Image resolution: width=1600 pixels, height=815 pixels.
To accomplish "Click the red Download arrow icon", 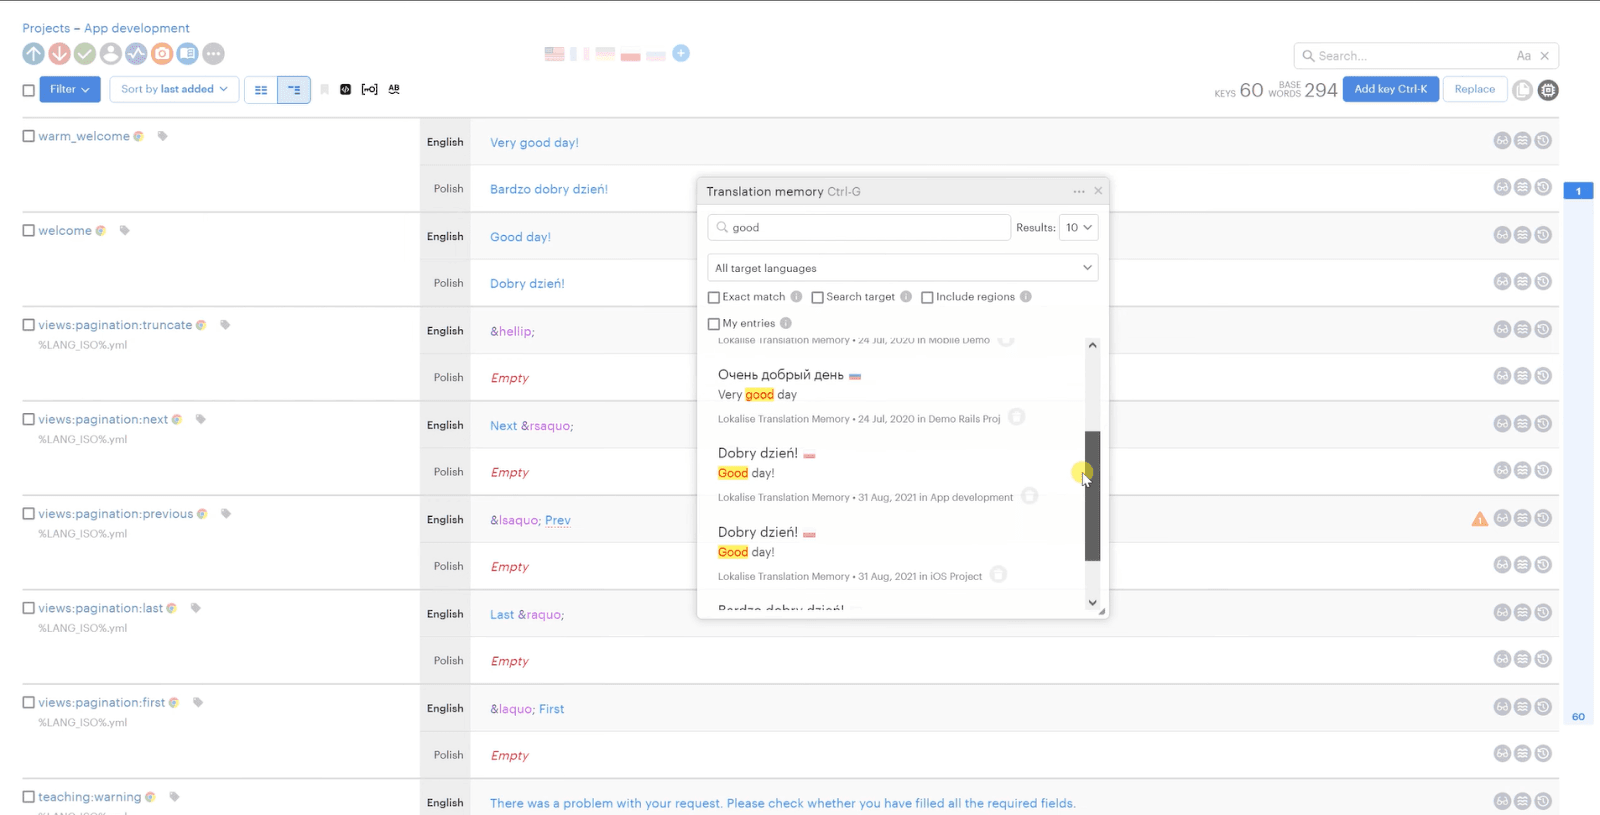I will click(x=59, y=54).
